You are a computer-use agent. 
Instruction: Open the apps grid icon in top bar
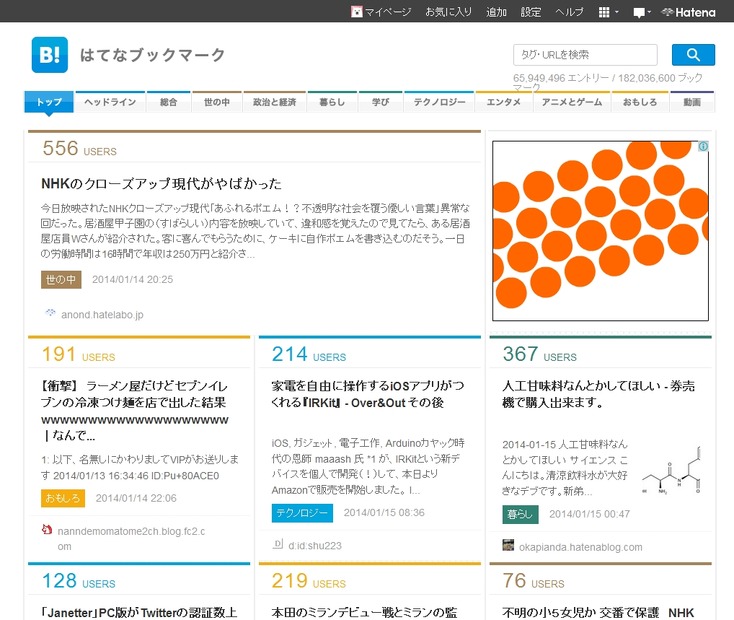point(604,12)
